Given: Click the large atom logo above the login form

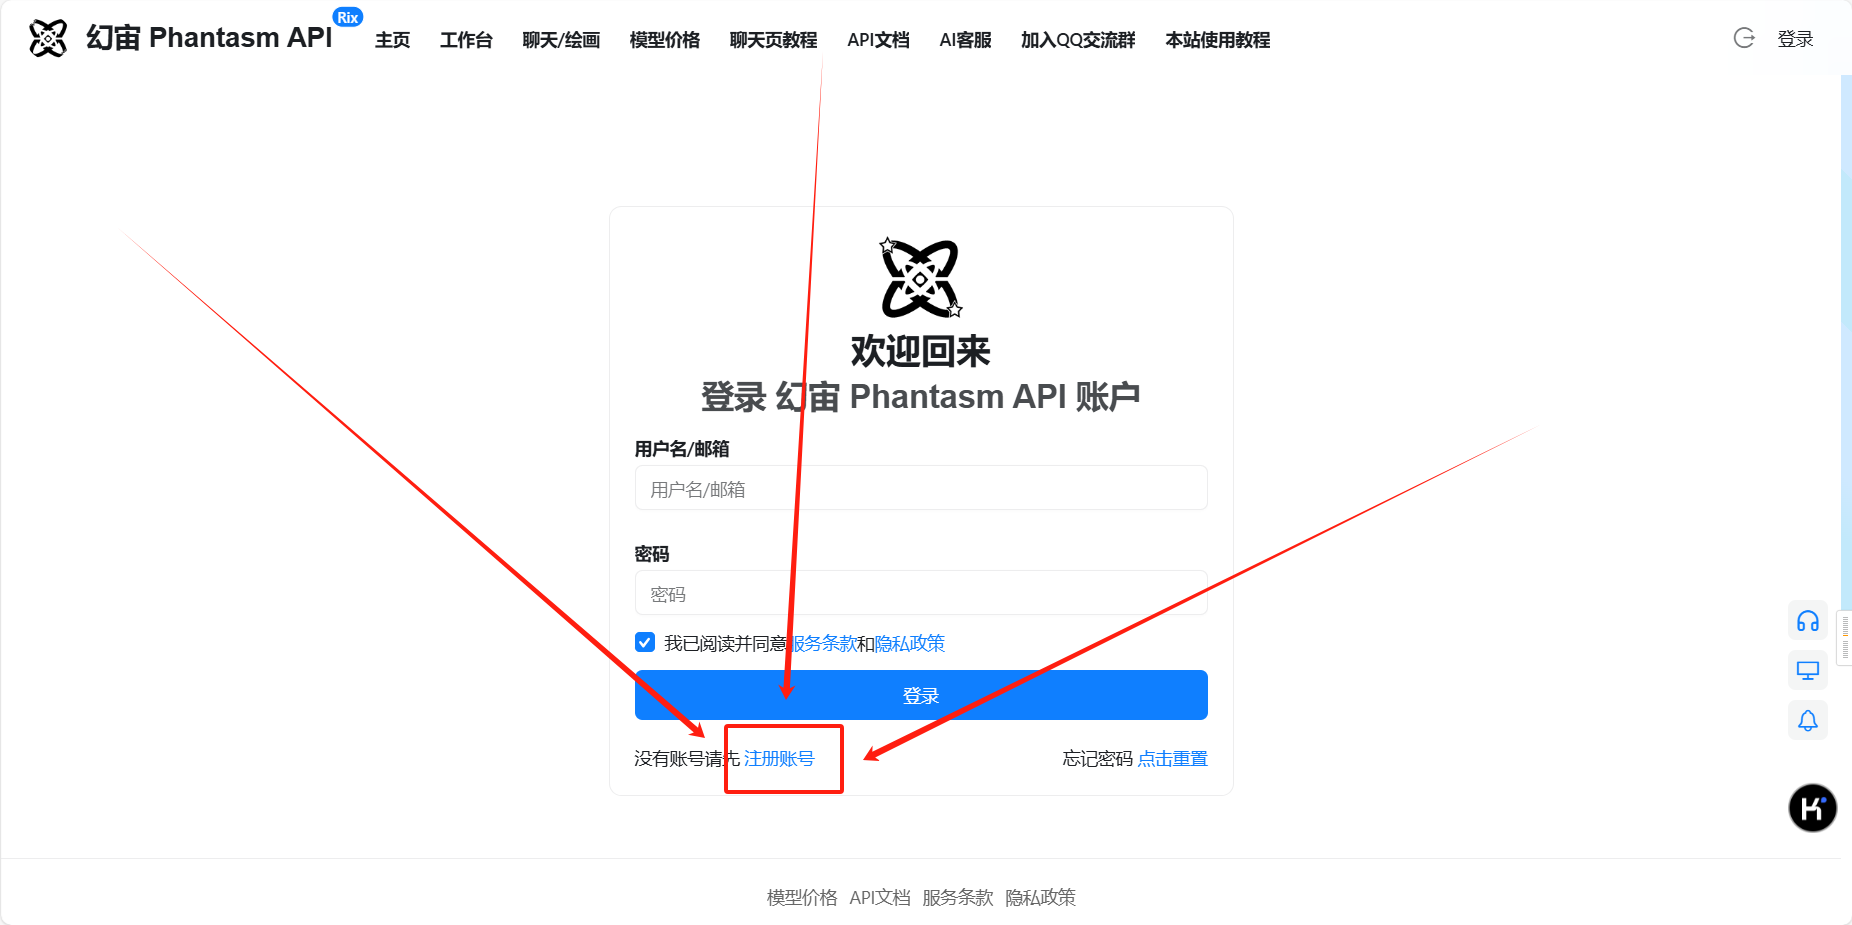Looking at the screenshot, I should tap(921, 278).
